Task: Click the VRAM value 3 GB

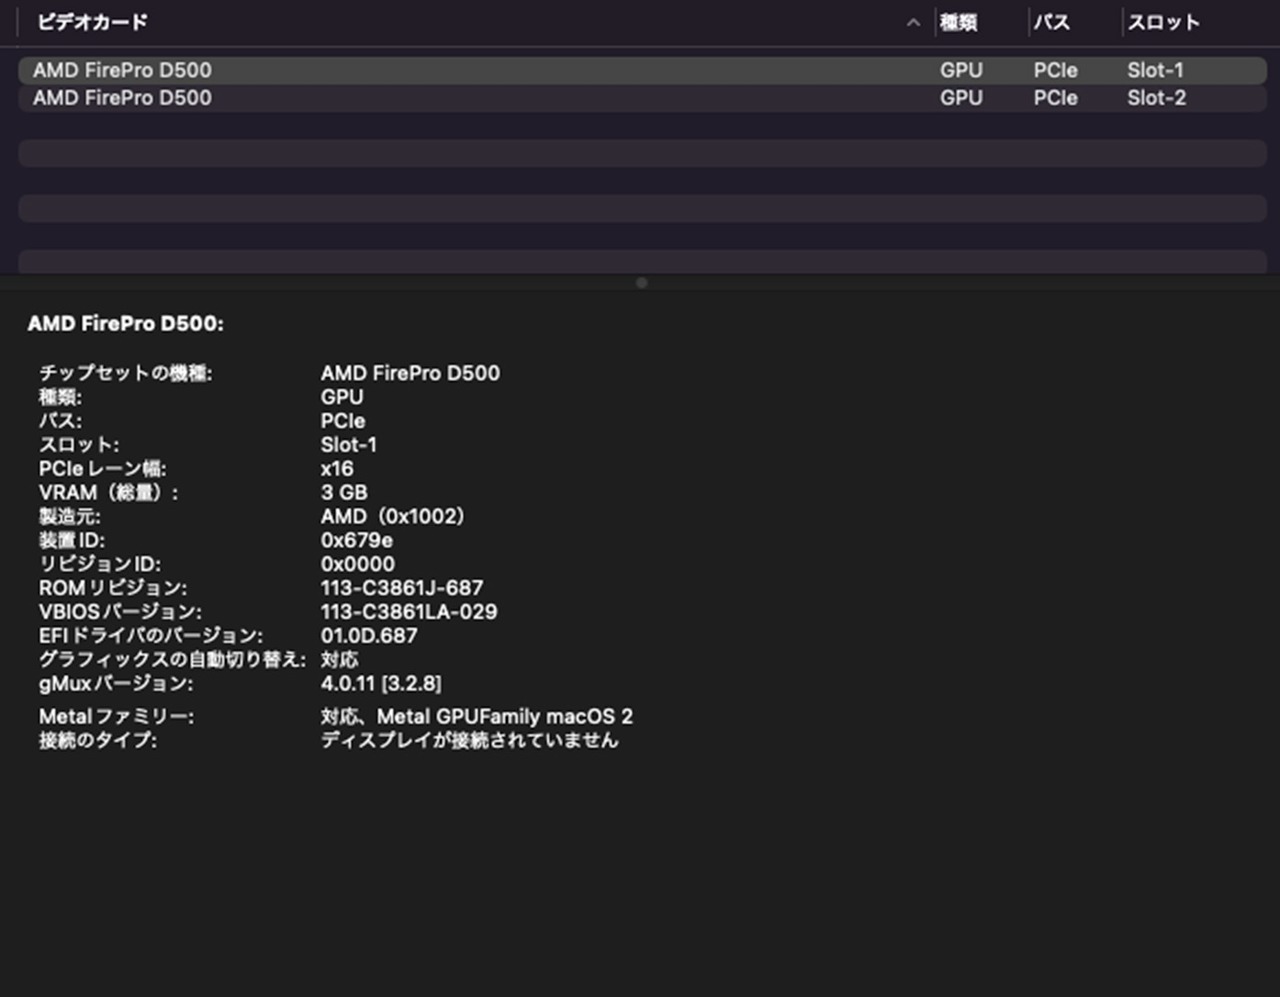Action: coord(344,493)
